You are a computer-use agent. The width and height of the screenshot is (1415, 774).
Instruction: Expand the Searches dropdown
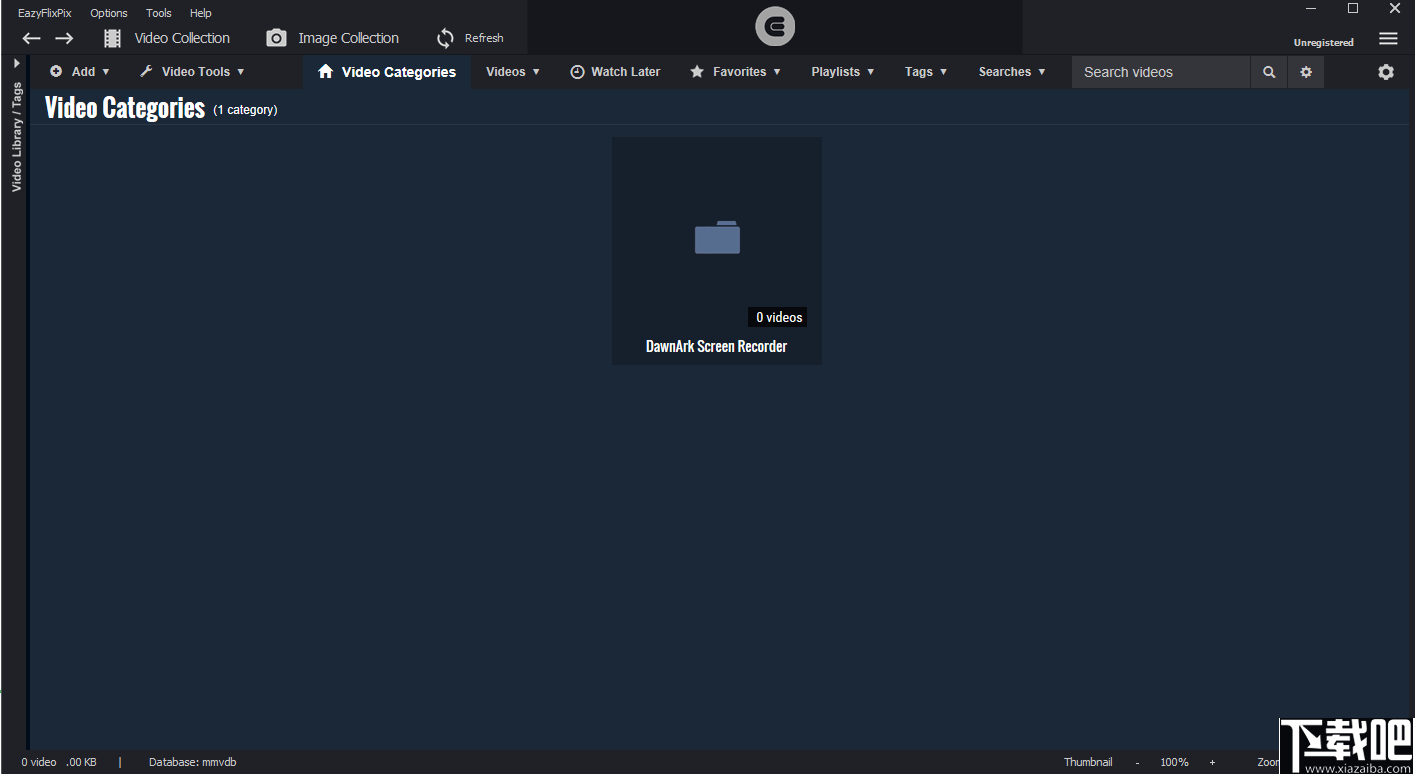tap(1012, 72)
